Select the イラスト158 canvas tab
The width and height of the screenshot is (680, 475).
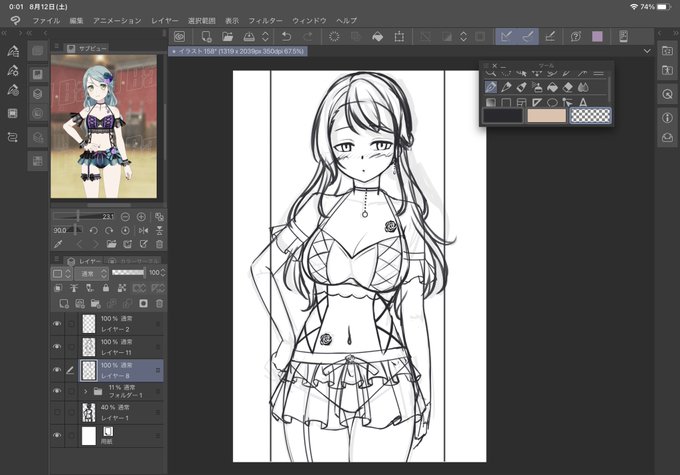[238, 51]
